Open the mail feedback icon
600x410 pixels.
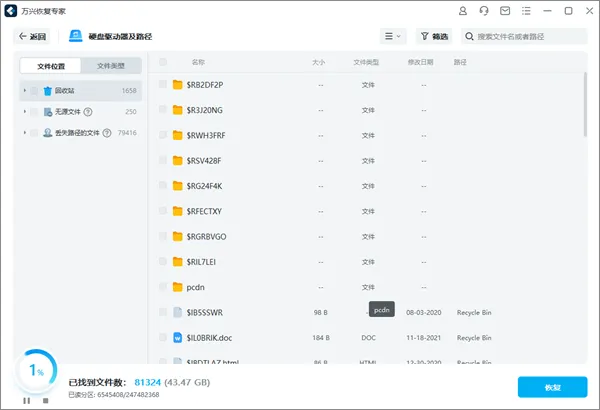[x=505, y=11]
